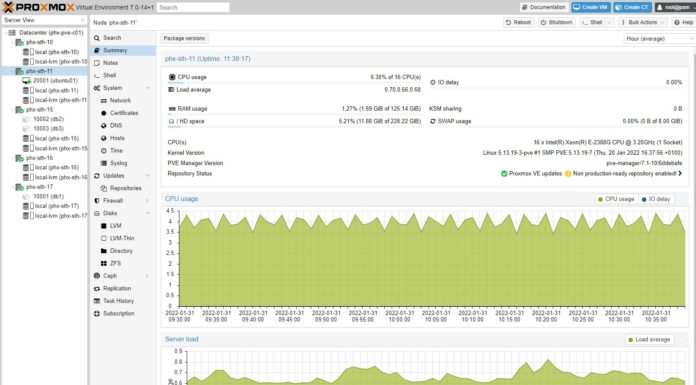Select storage local-lvm (phx-sth-15)
Image resolution: width=696 pixels, height=385 pixels.
61,148
